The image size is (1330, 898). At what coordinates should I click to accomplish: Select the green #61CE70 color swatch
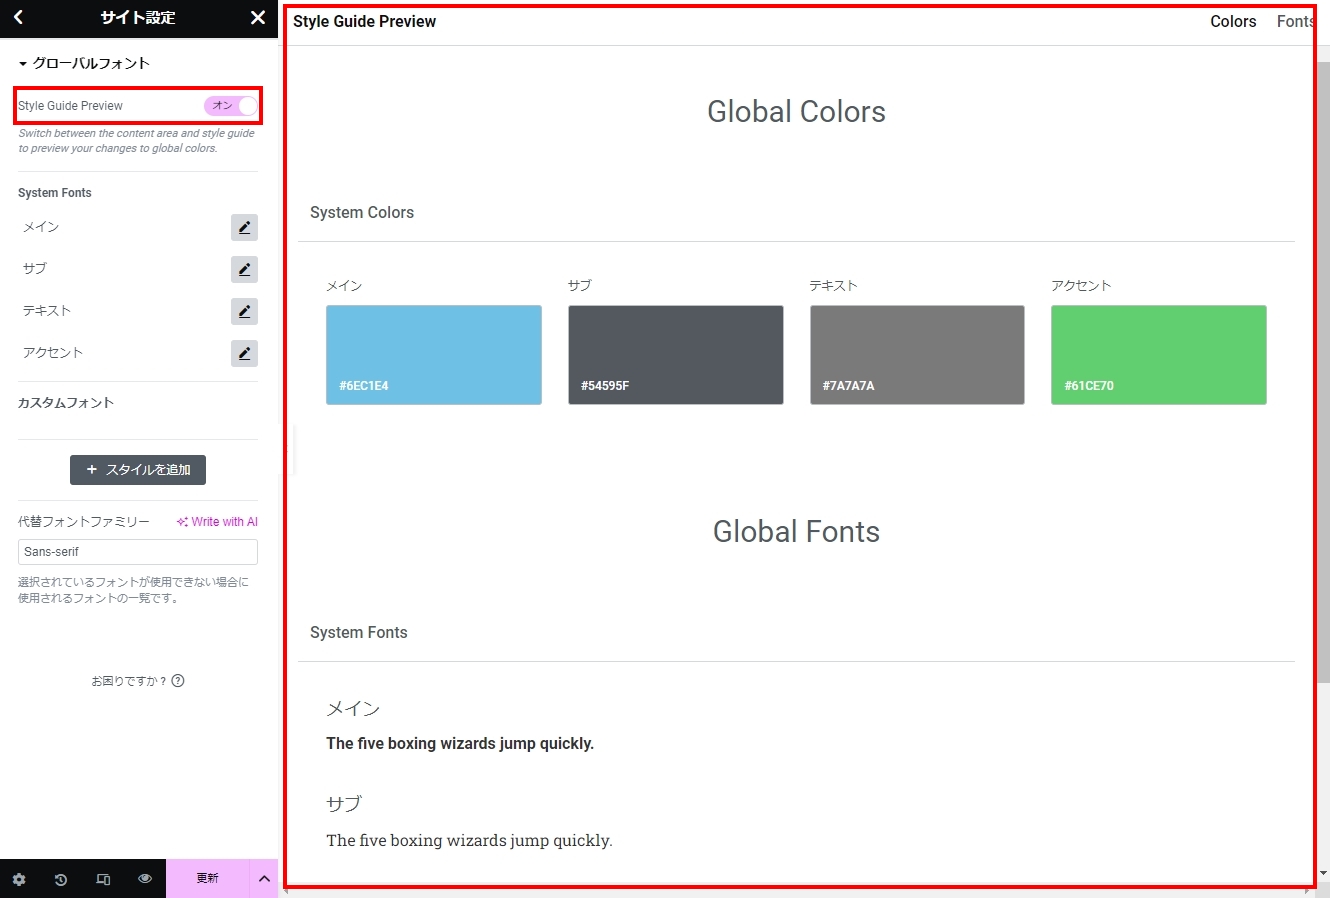pyautogui.click(x=1158, y=355)
